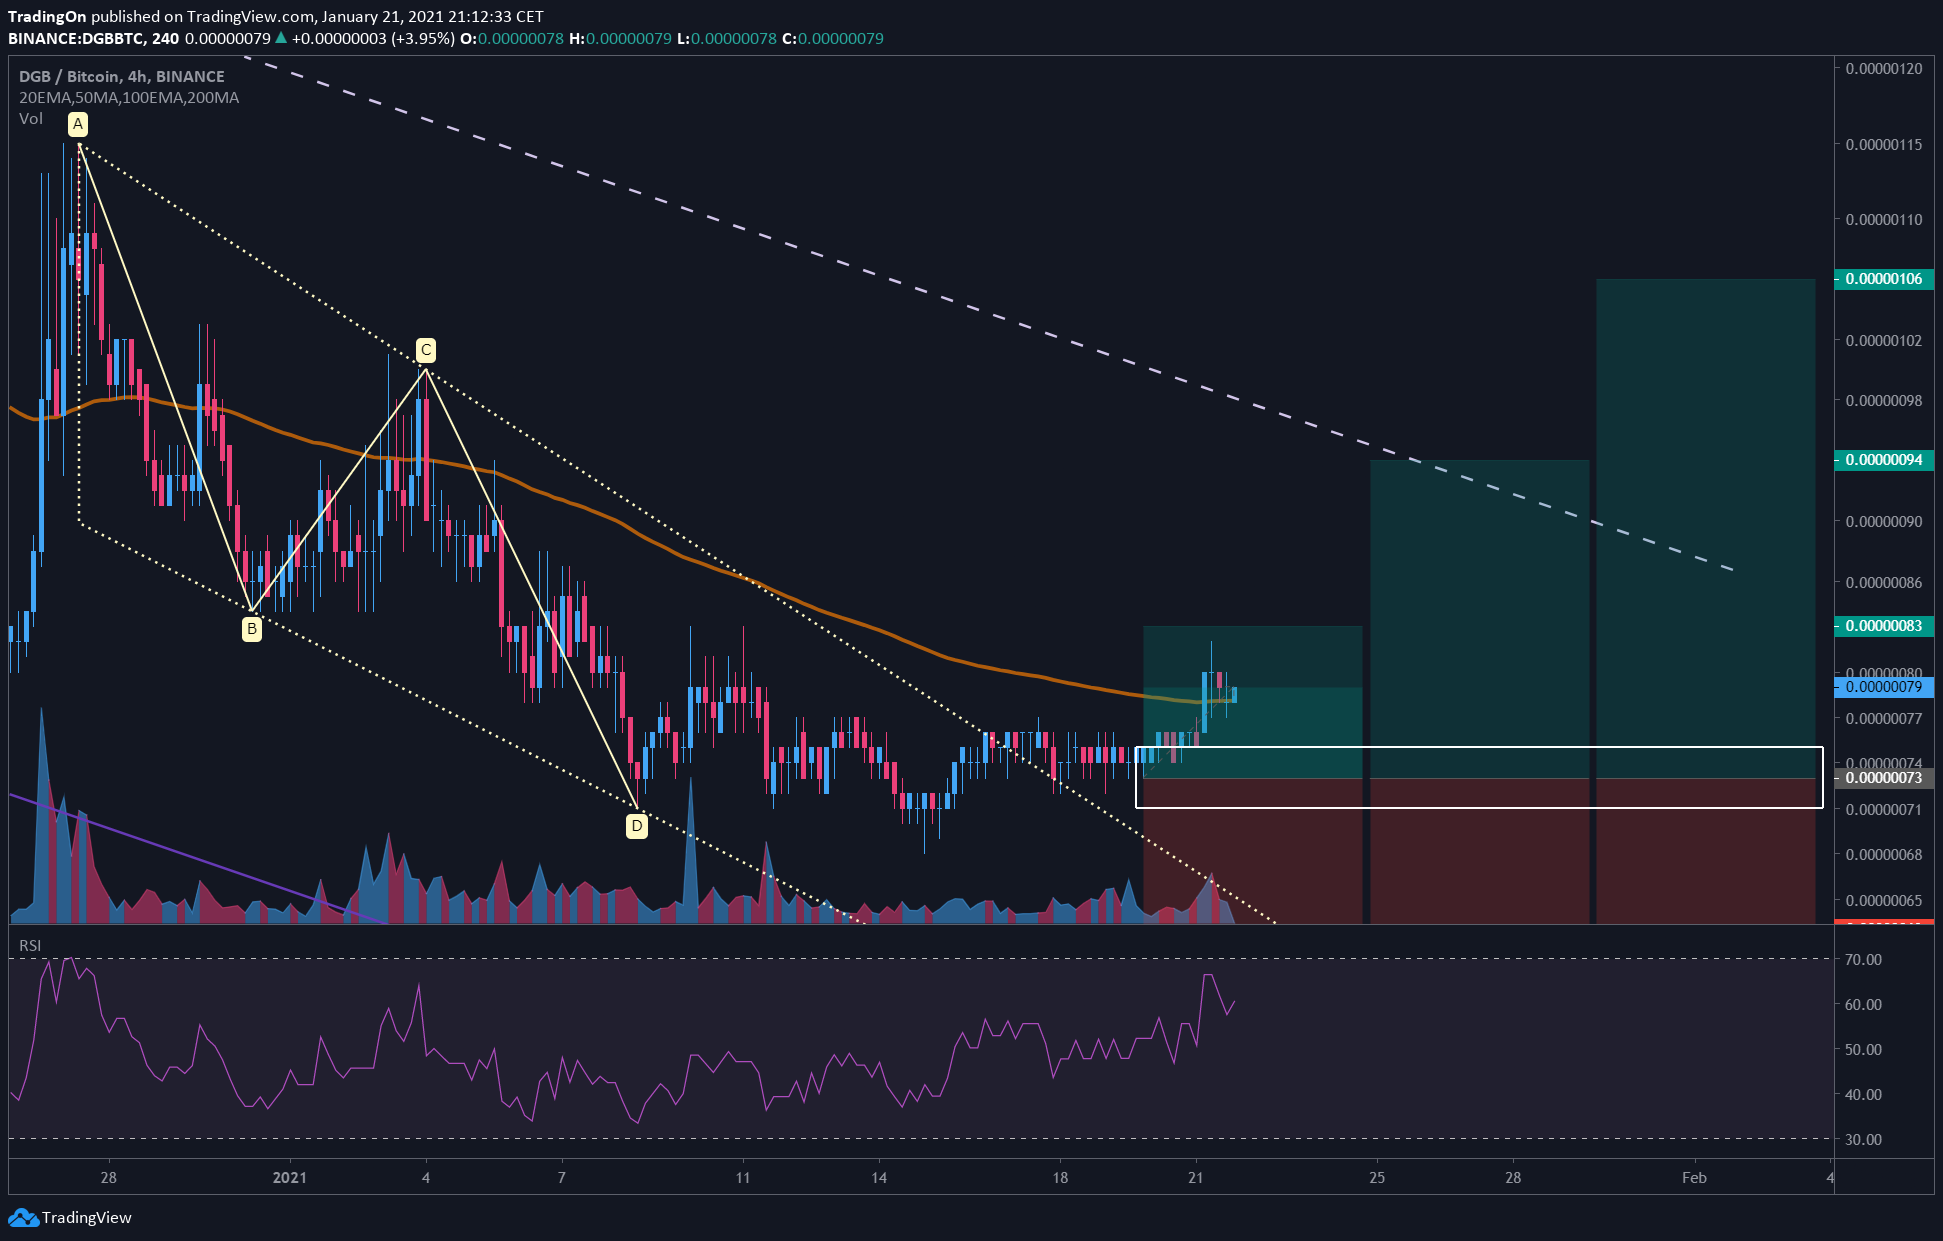Click pattern point label A
This screenshot has height=1241, width=1943.
(78, 124)
